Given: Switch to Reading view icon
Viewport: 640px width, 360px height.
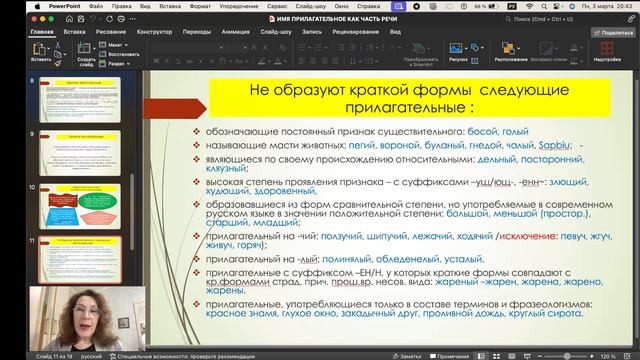Looking at the screenshot, I should click(511, 356).
